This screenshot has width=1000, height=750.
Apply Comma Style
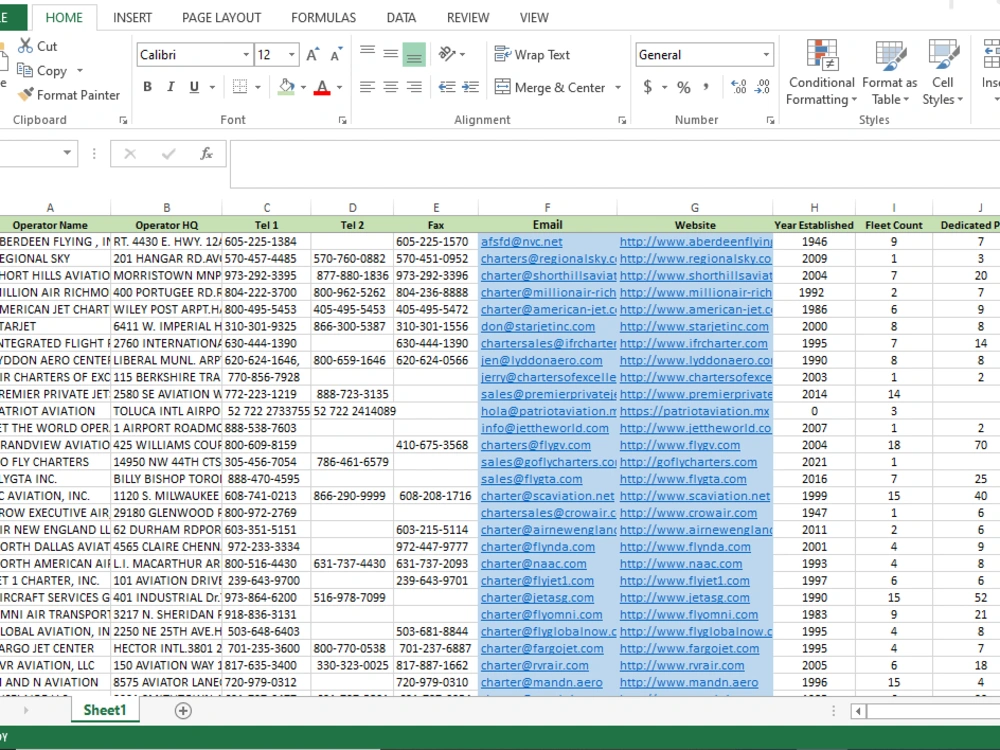[706, 86]
